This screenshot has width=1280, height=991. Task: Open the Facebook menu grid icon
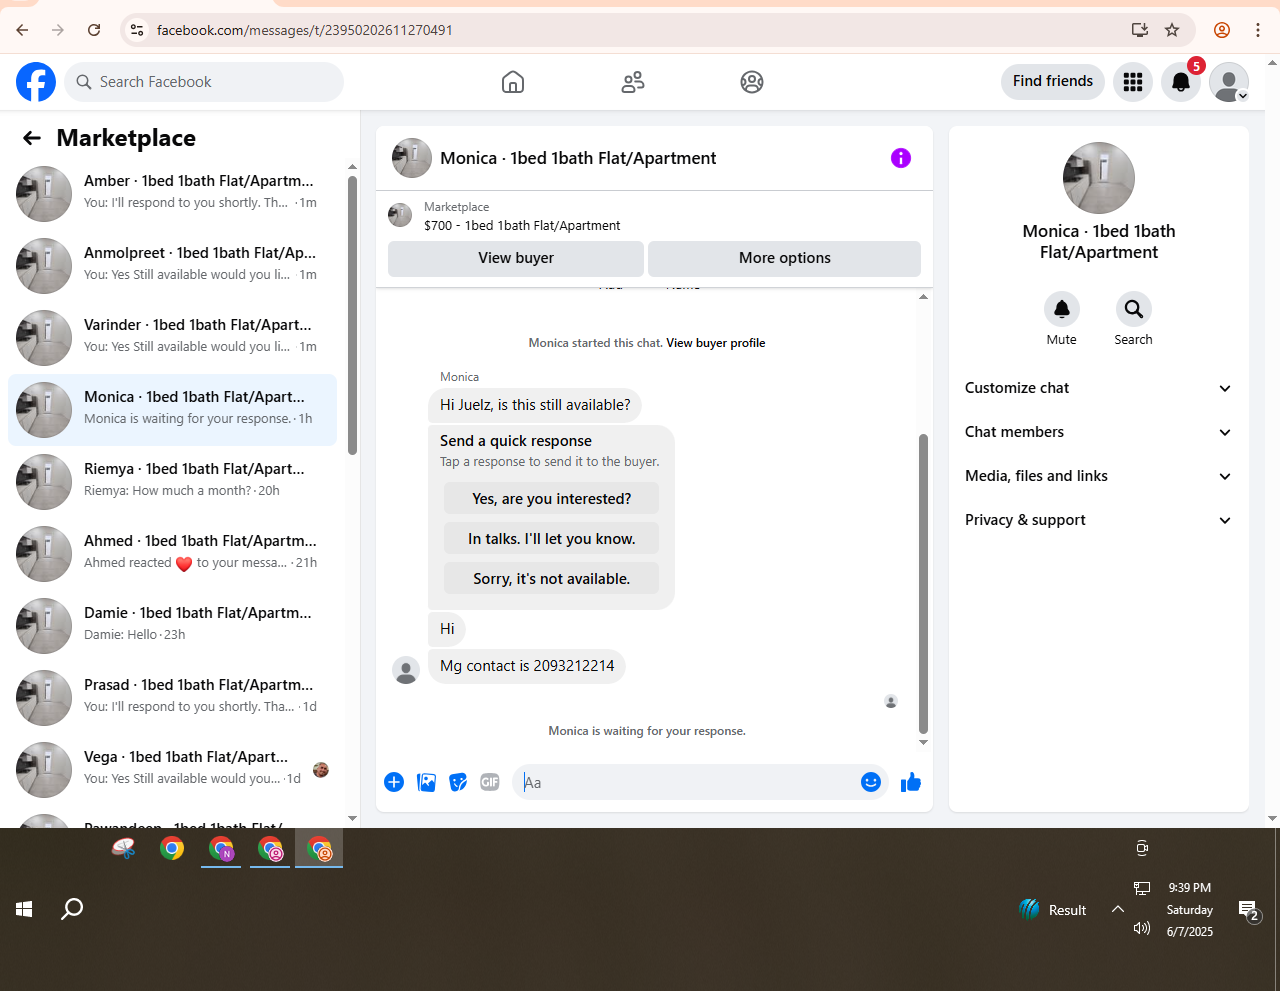click(x=1133, y=82)
